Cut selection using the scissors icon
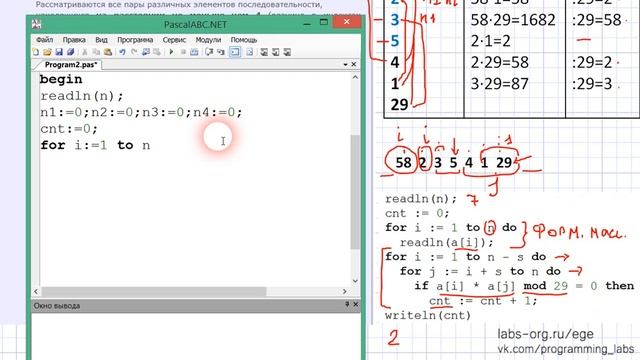Screen dimensions: 640x360 (x=85, y=52)
